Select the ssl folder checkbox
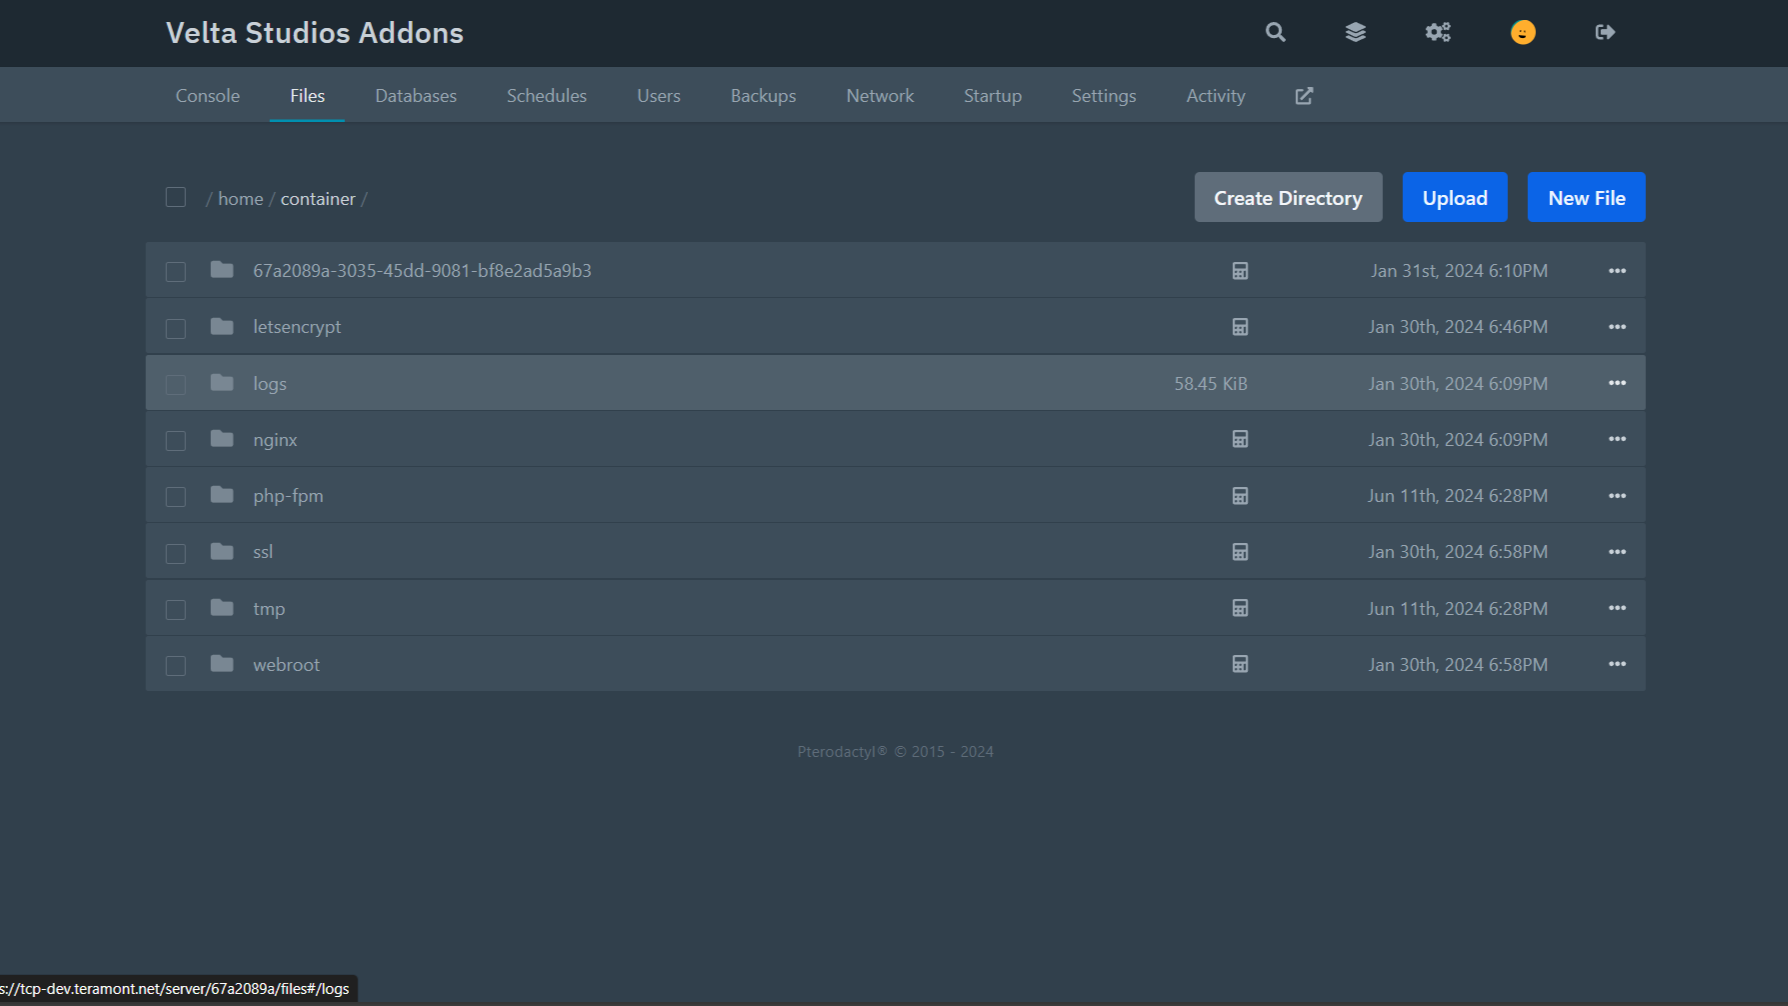 coord(176,553)
